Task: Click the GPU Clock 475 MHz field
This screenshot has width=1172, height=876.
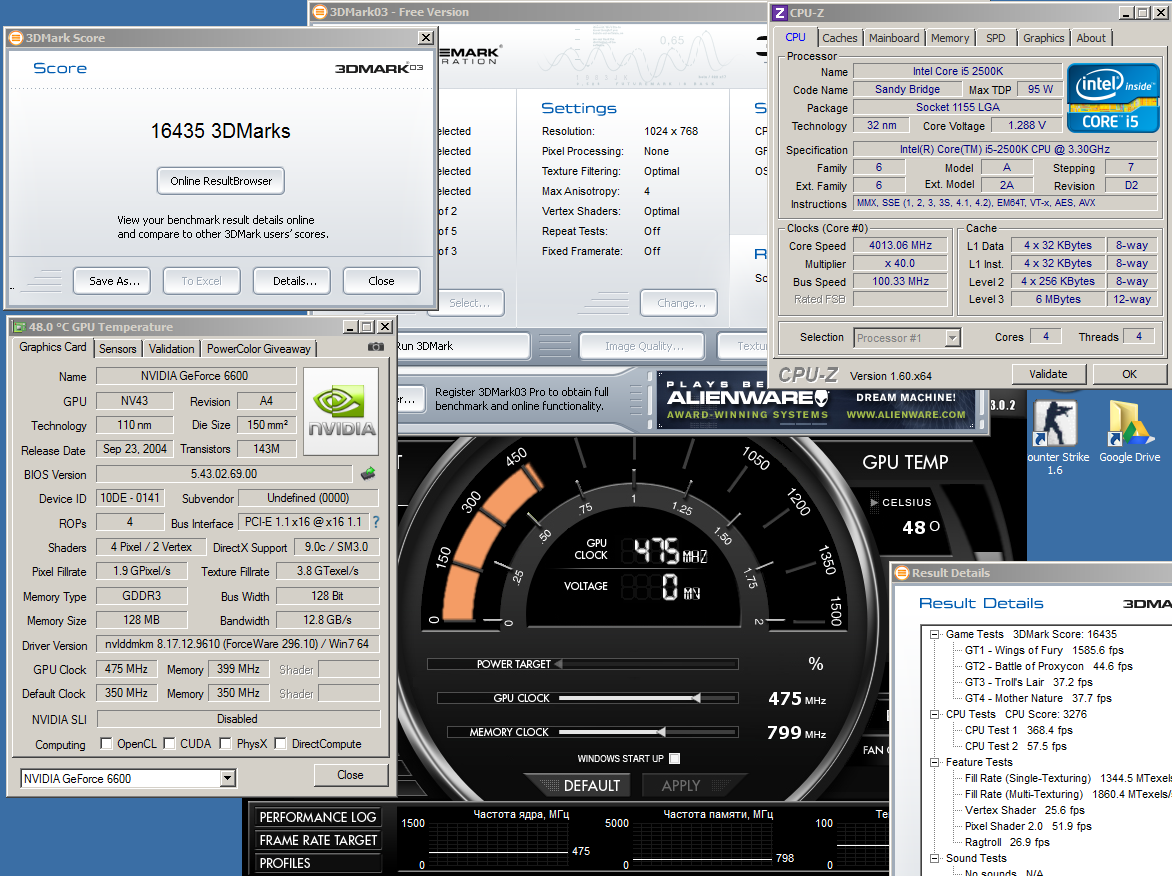Action: [x=126, y=669]
